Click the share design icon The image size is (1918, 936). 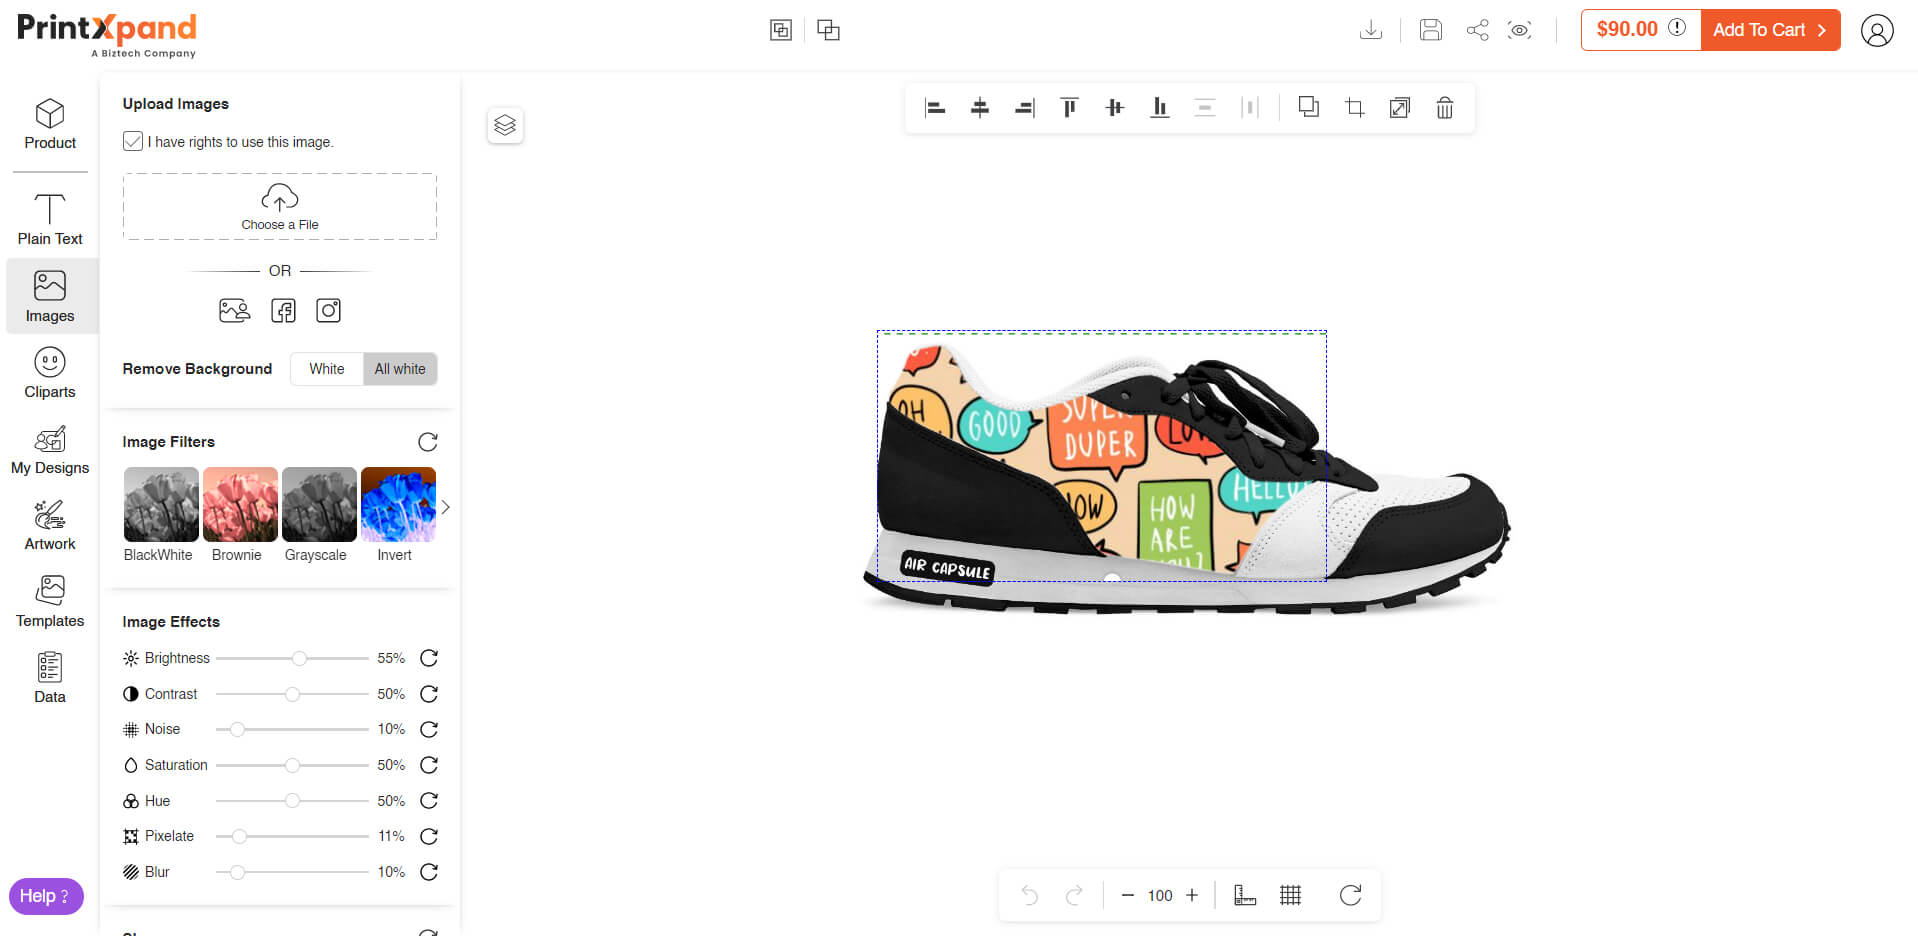(1477, 30)
